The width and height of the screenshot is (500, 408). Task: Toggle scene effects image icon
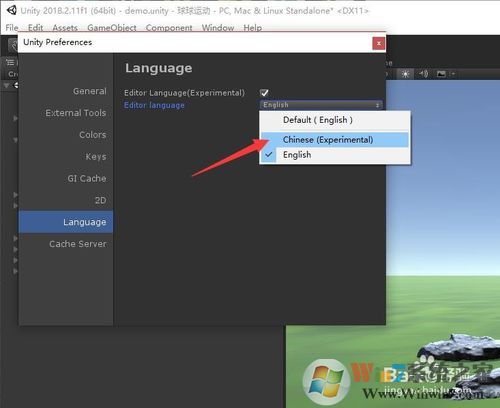(x=441, y=74)
